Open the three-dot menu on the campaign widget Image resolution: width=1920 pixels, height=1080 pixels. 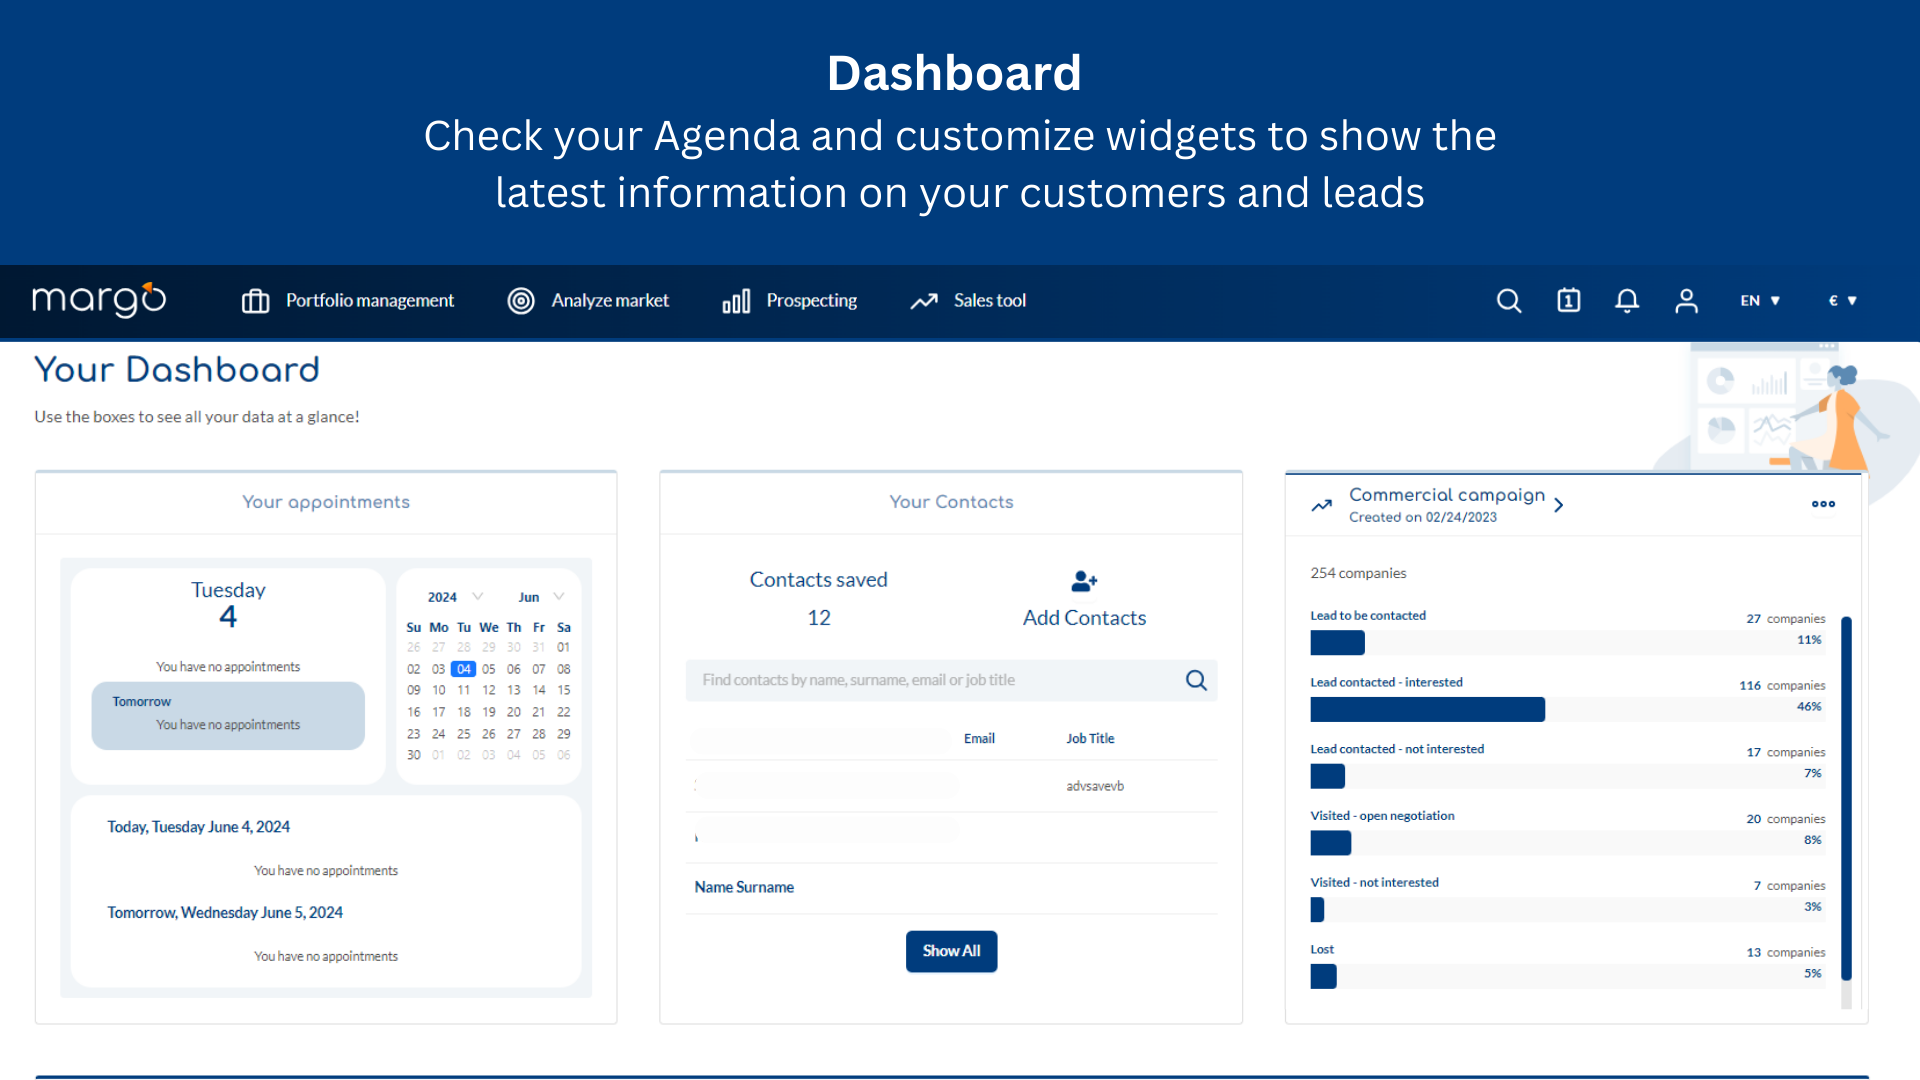click(x=1822, y=504)
